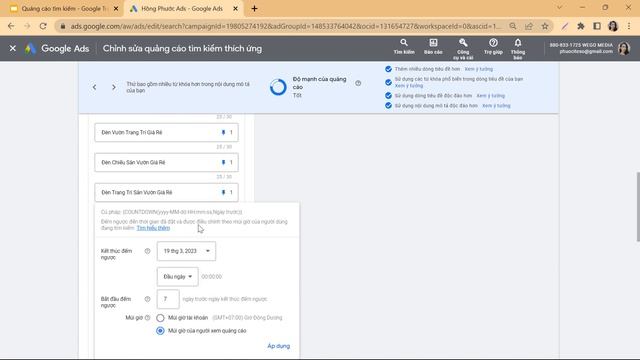
Task: Open help icon next to Kết thúc đếm ngược
Action: [147, 251]
